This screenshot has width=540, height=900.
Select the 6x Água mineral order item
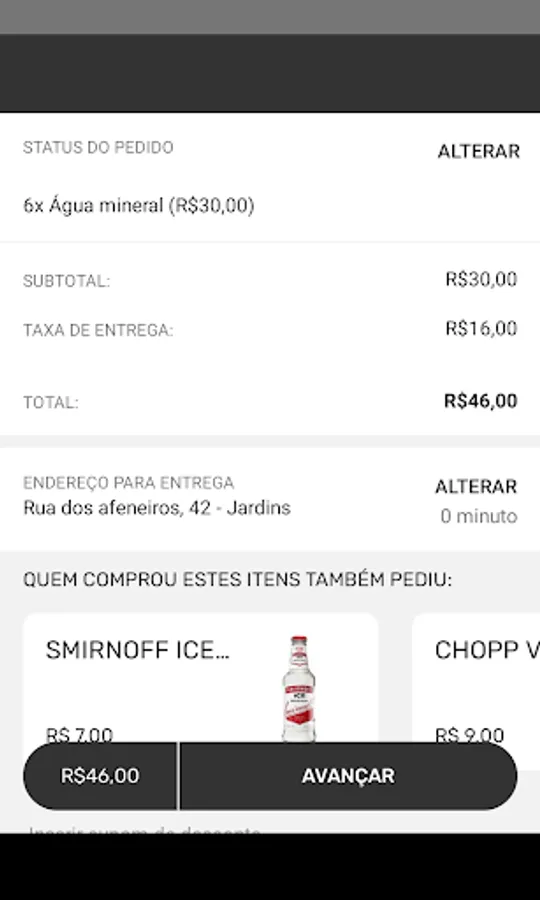coord(139,205)
